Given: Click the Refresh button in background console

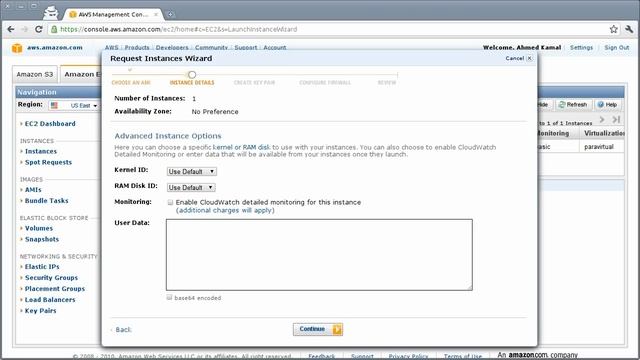Looking at the screenshot, I should point(573,105).
